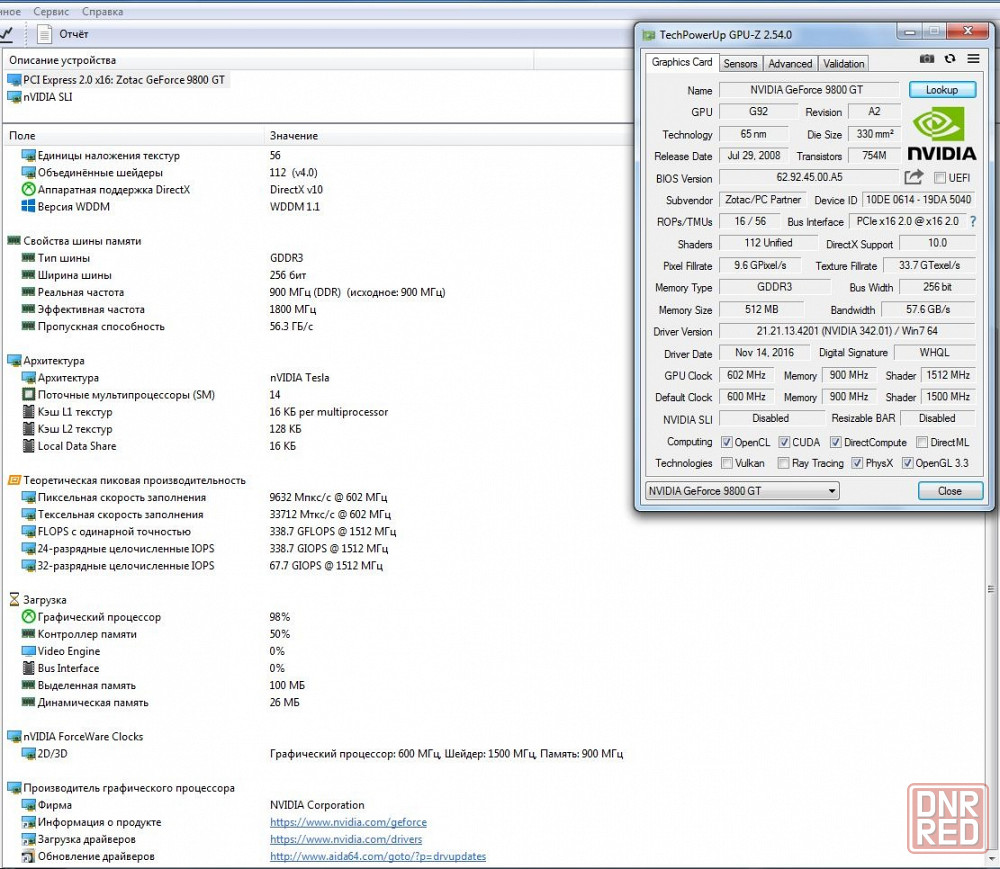This screenshot has height=869, width=1000.
Task: Click the icon beside Графический процессор load row
Action: 28,617
